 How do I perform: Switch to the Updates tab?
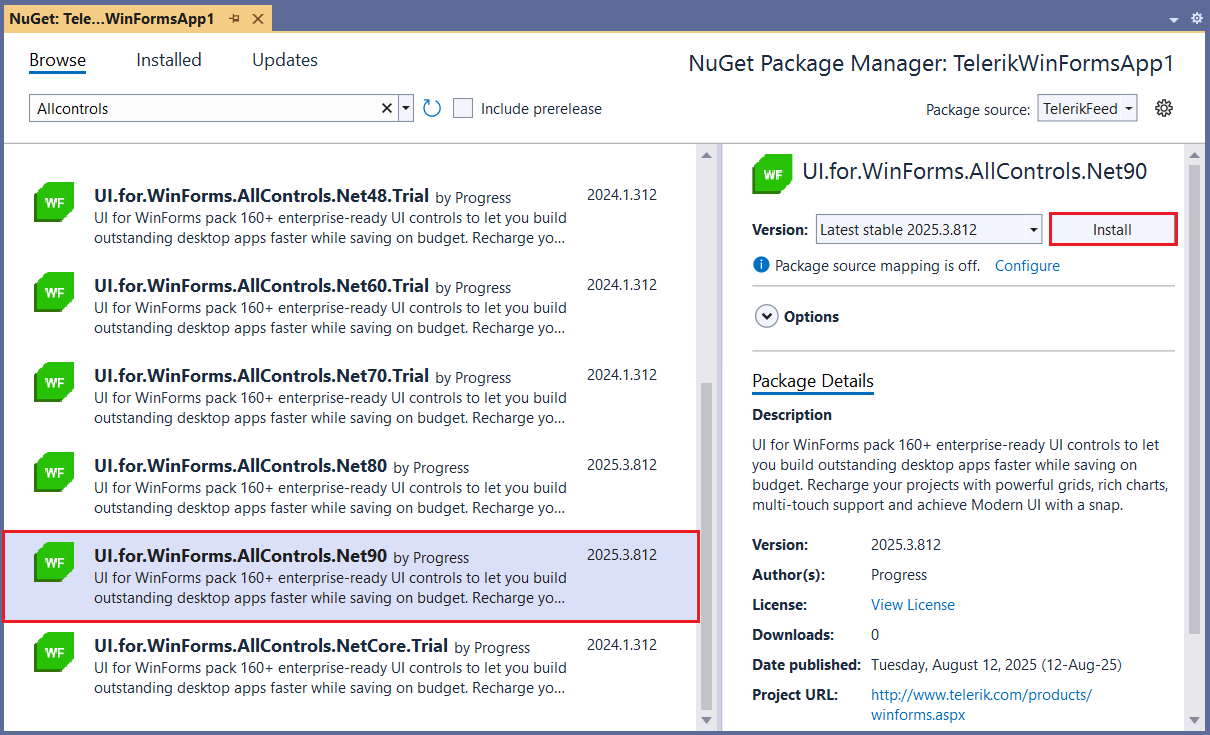[x=284, y=60]
